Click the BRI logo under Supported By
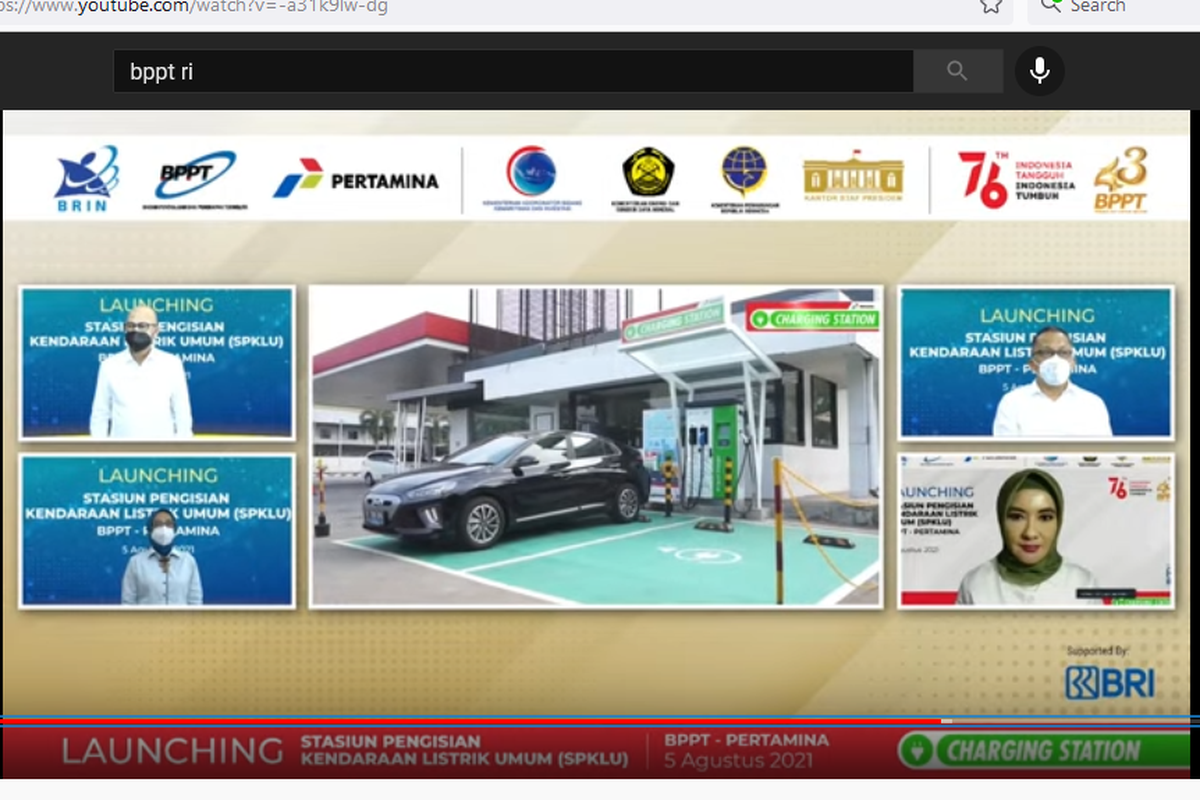The height and width of the screenshot is (800, 1200). [1109, 682]
